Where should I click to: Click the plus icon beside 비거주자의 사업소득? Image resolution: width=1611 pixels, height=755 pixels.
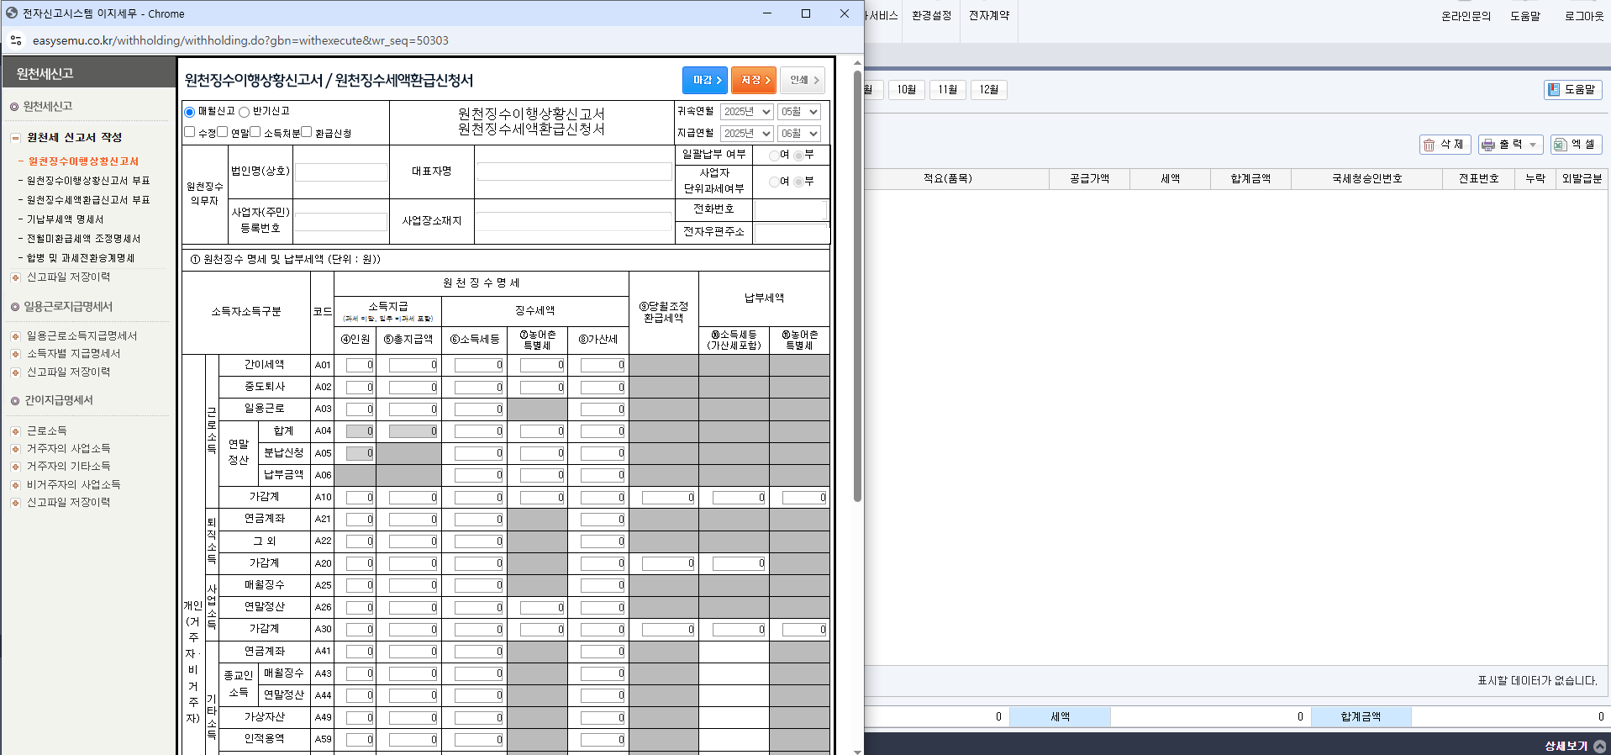pyautogui.click(x=15, y=485)
